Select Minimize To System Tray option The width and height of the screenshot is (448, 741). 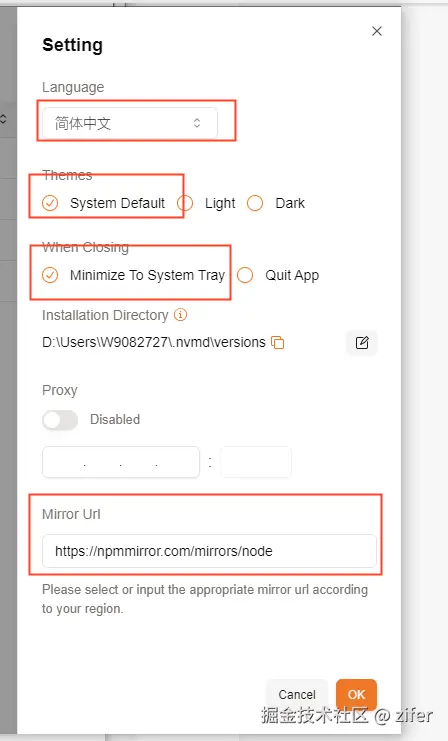point(133,275)
